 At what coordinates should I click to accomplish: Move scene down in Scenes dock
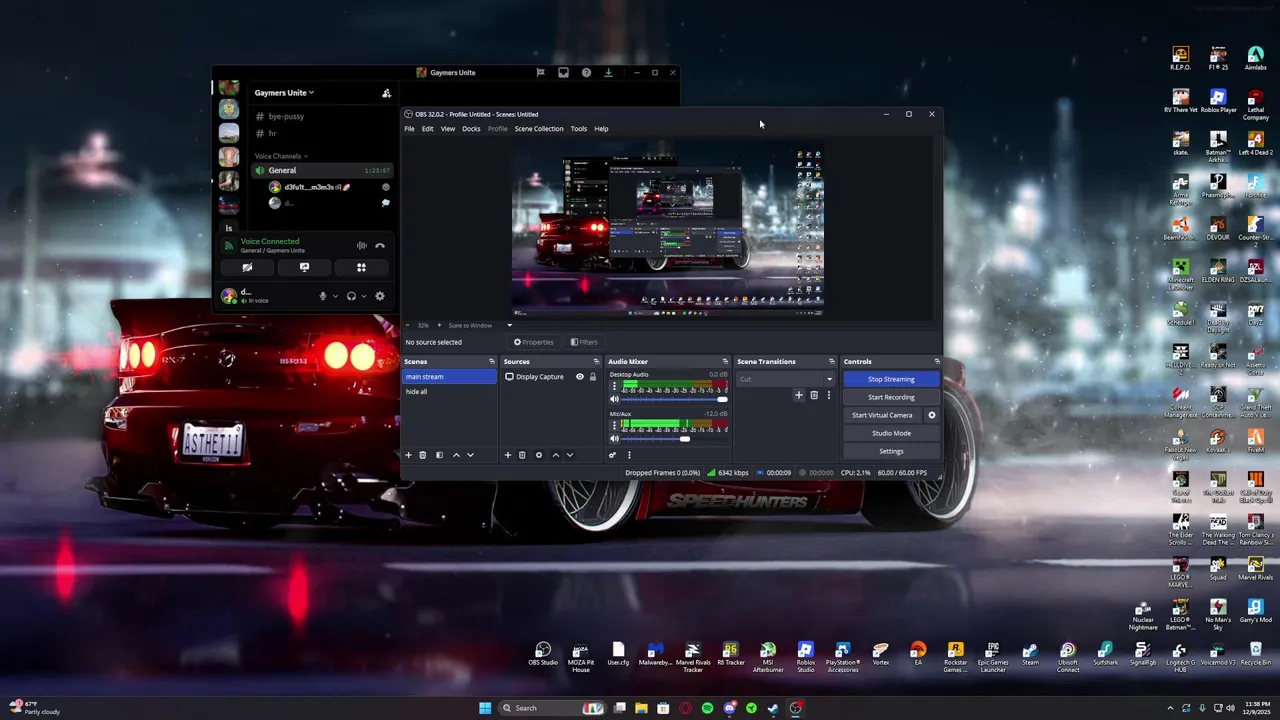pyautogui.click(x=470, y=455)
